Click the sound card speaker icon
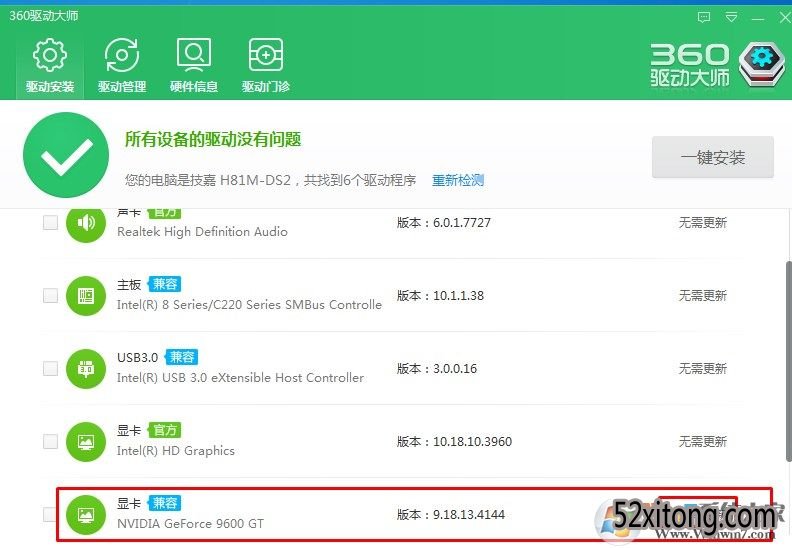This screenshot has width=792, height=548. tap(86, 223)
